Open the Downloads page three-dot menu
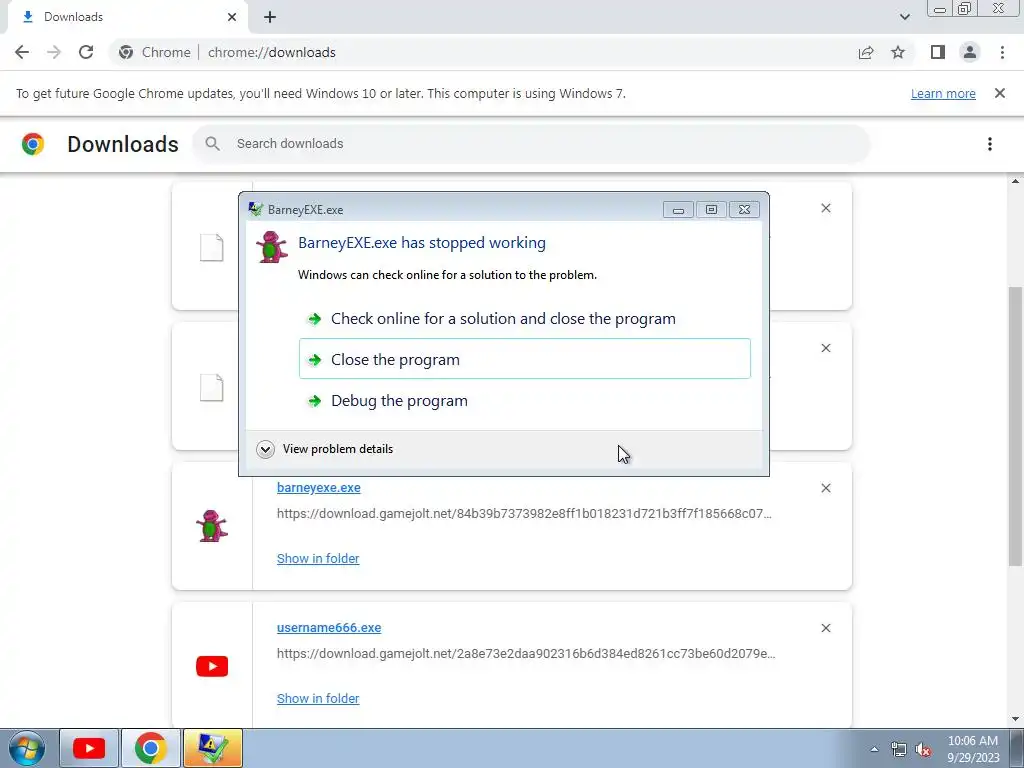This screenshot has width=1024, height=768. click(990, 144)
